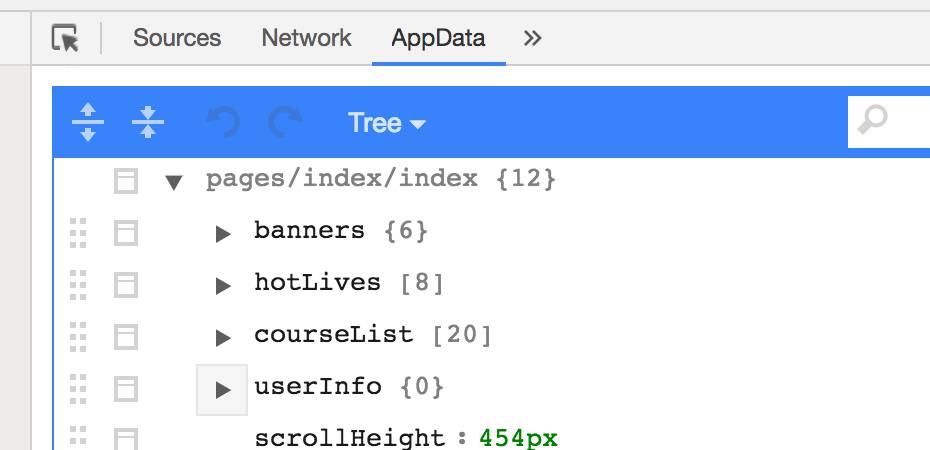
Task: Grab the drag handle of banners row
Action: [x=78, y=232]
